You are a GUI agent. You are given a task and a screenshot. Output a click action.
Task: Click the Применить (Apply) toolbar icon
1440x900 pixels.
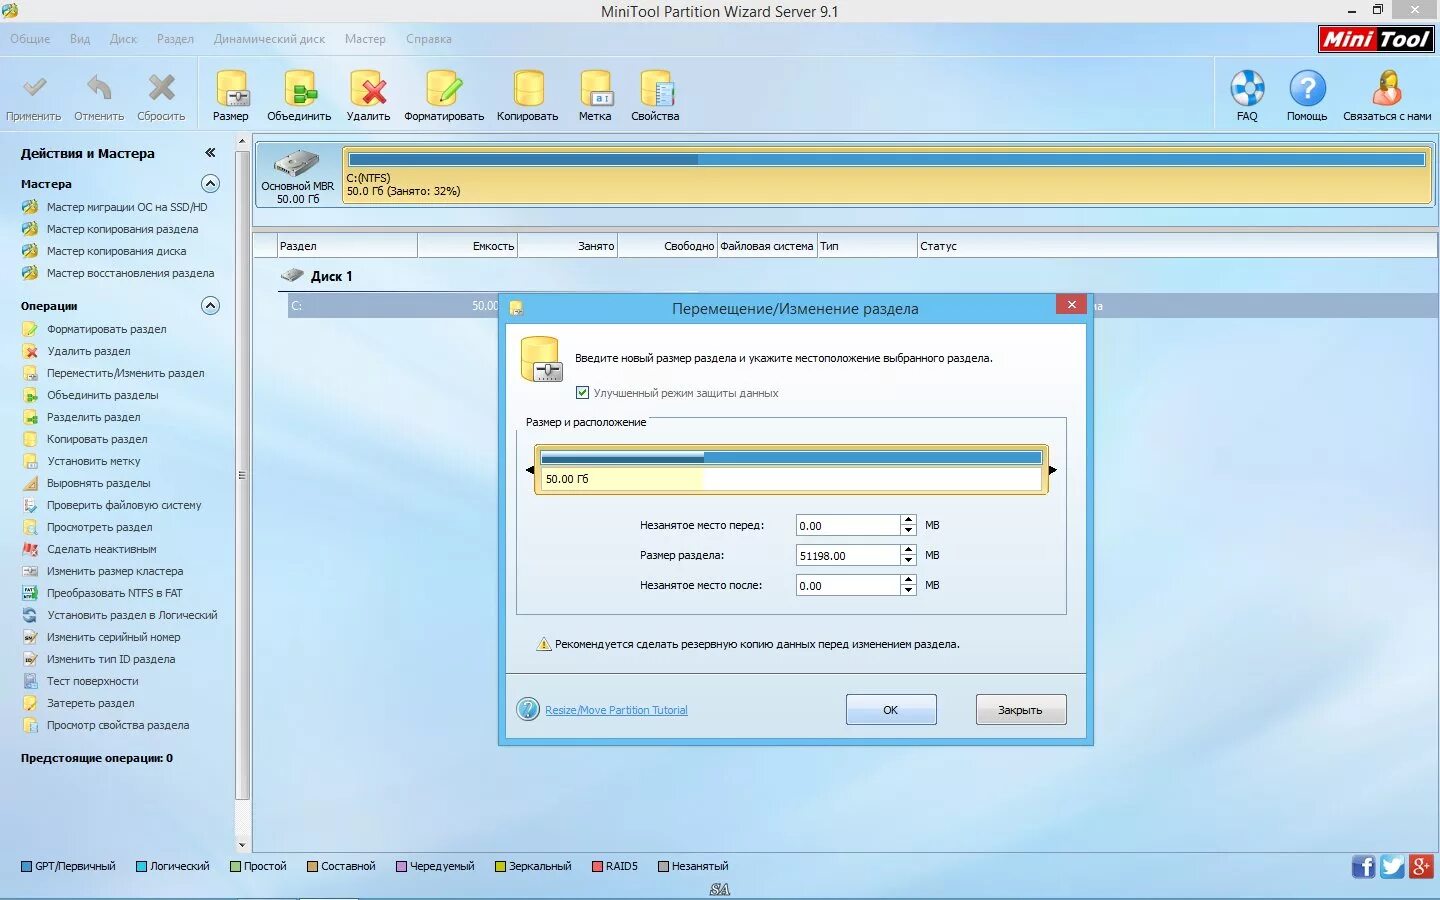tap(34, 97)
